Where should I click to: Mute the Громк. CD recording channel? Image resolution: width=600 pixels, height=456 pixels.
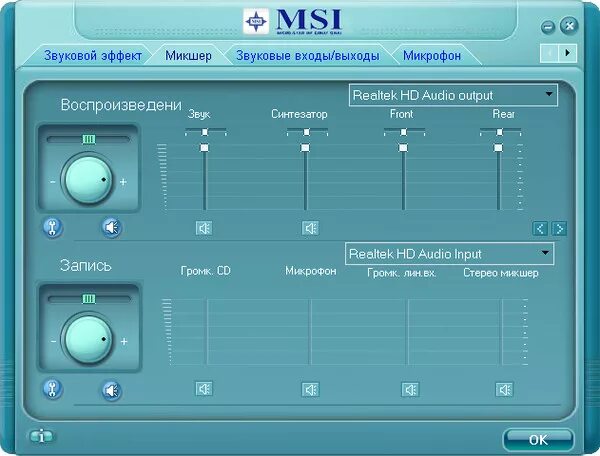(204, 389)
